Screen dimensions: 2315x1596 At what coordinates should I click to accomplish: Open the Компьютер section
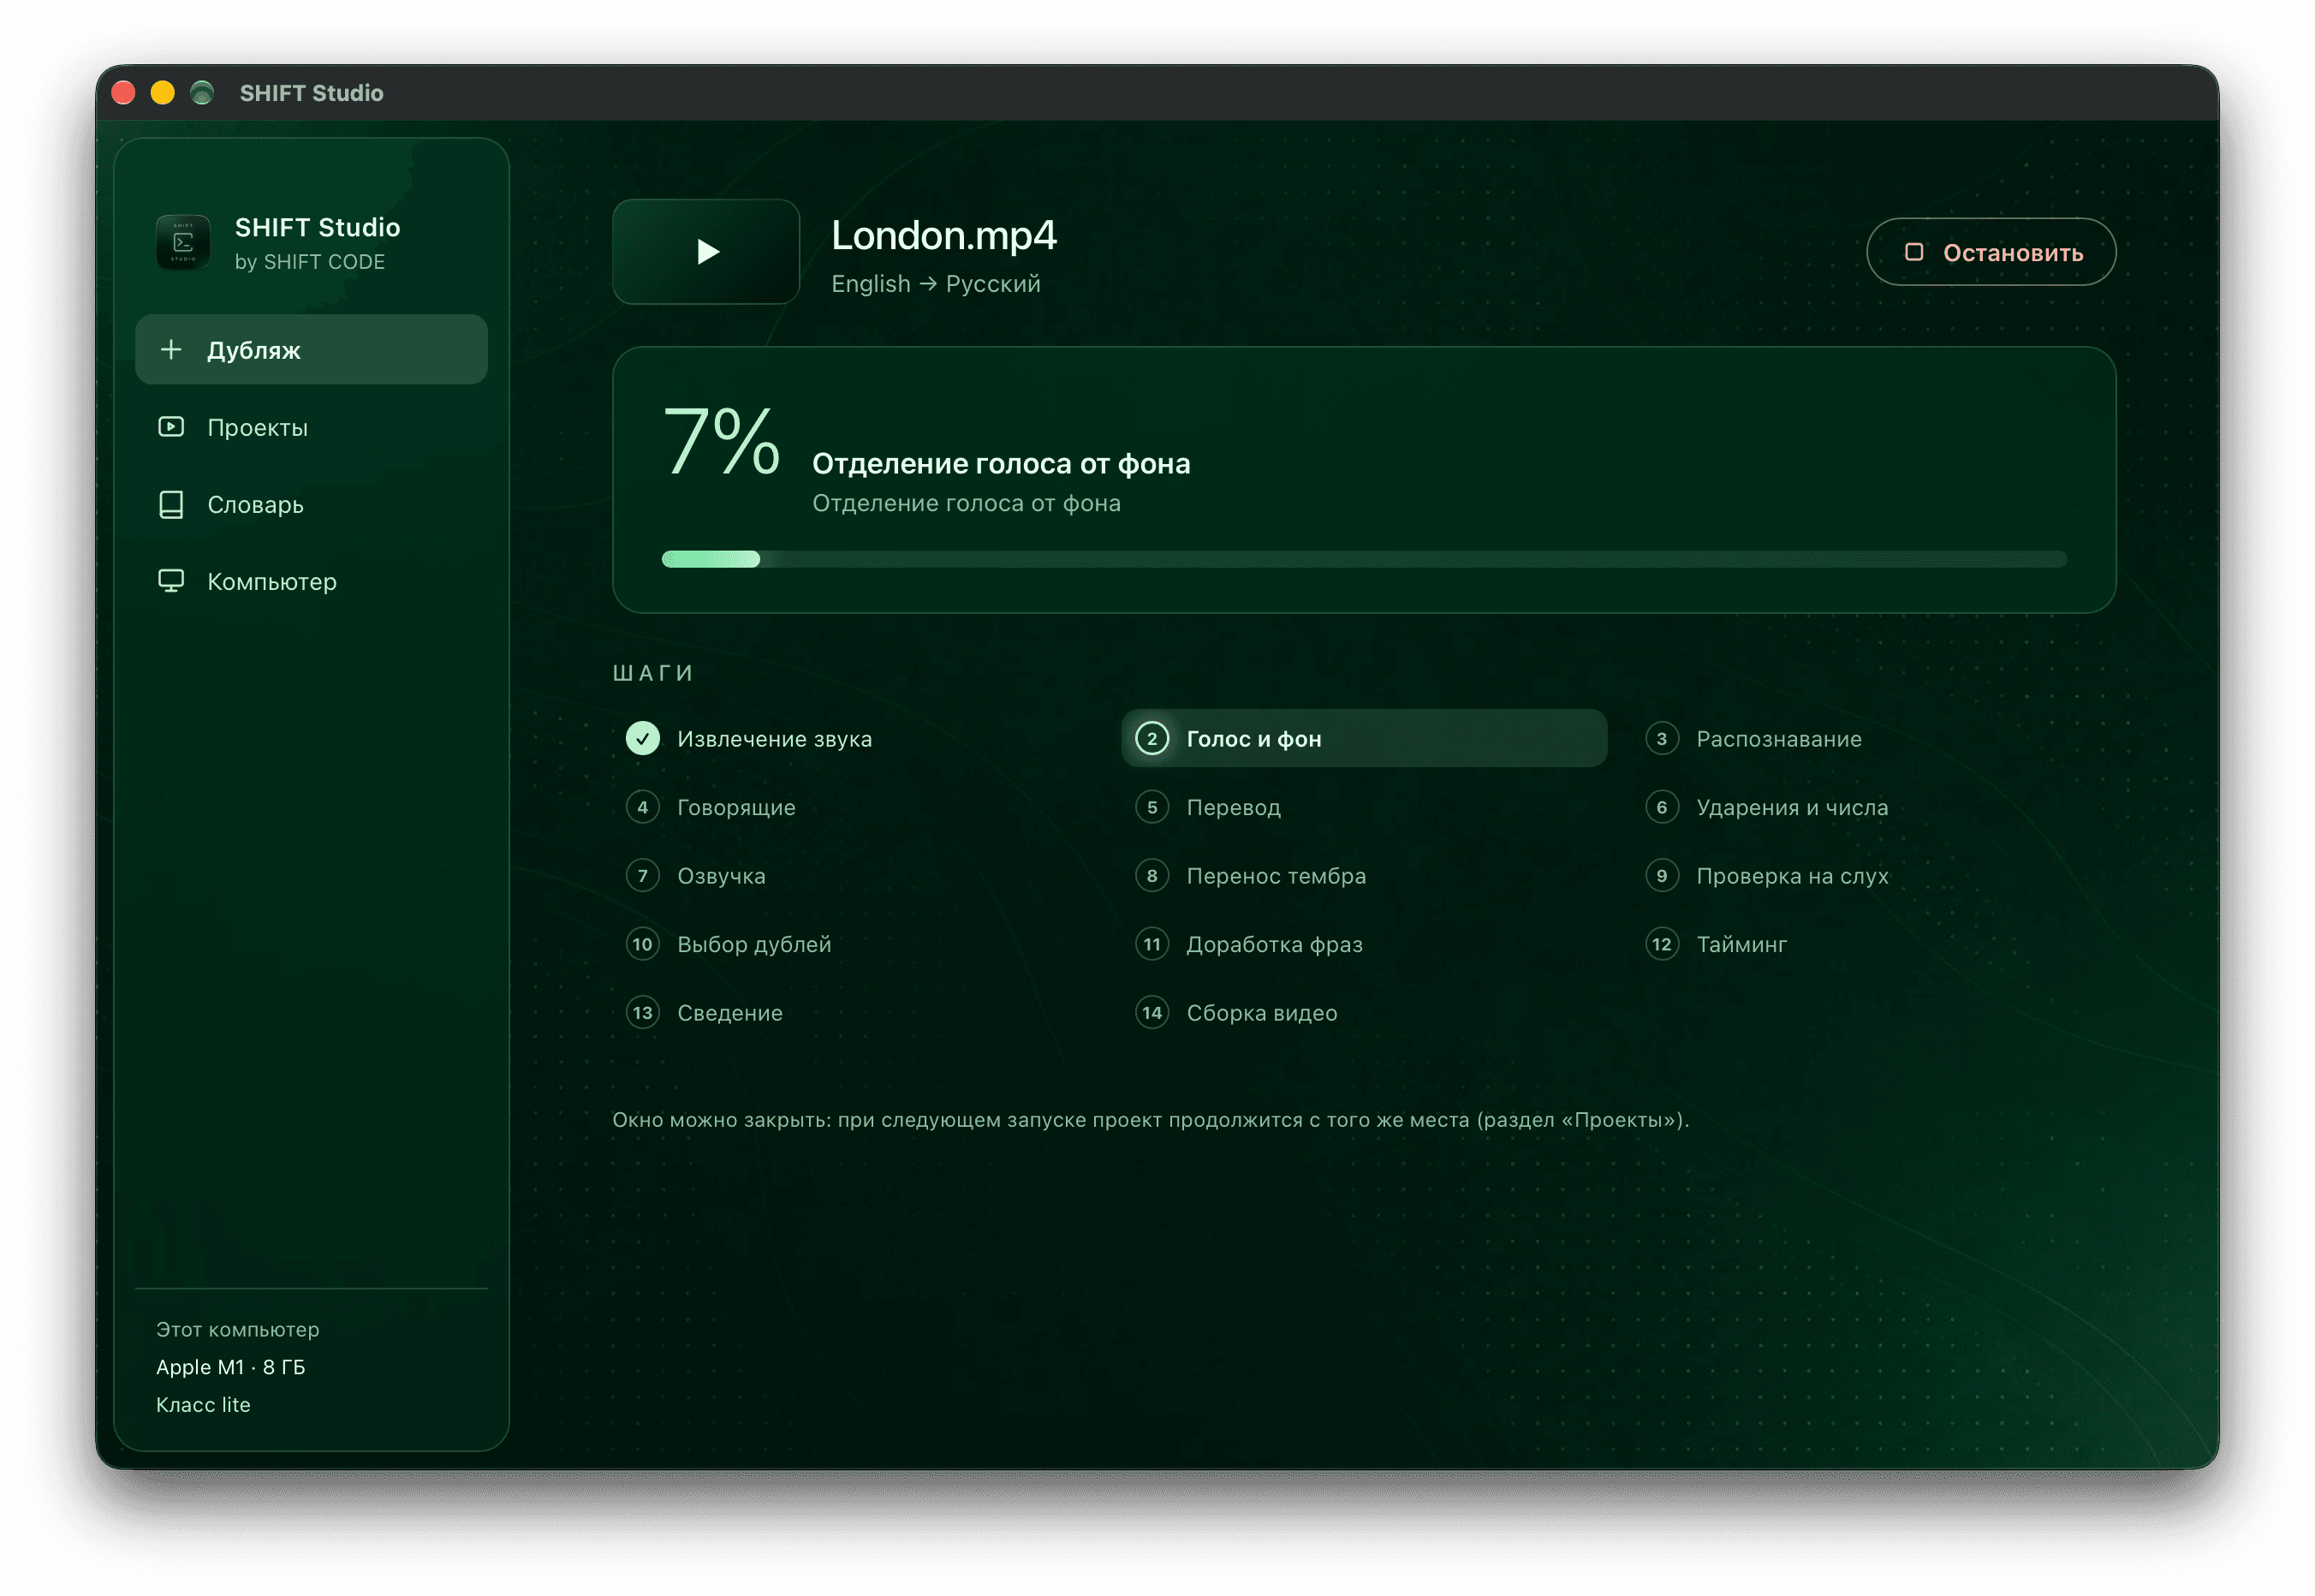click(x=311, y=581)
